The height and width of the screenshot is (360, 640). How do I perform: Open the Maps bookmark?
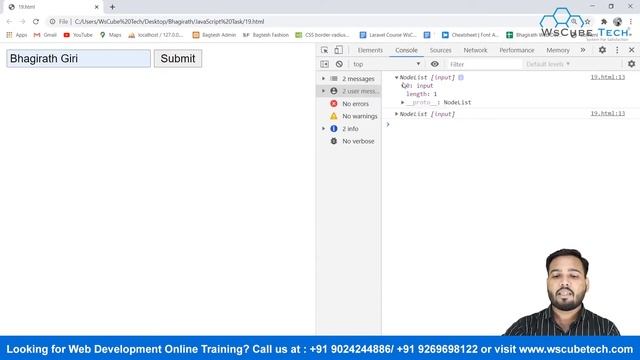111,35
